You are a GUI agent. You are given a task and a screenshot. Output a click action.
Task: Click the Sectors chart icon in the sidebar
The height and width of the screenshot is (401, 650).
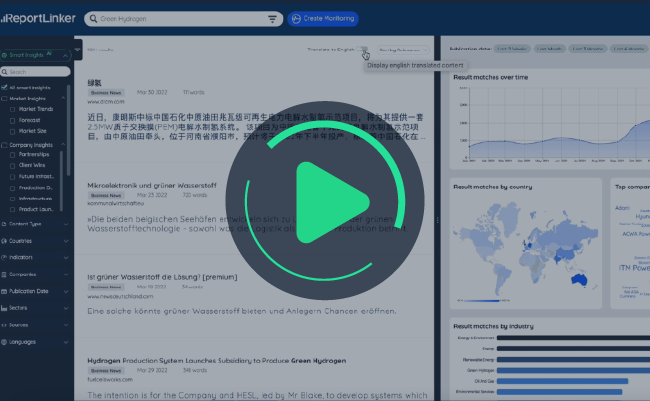click(4, 307)
